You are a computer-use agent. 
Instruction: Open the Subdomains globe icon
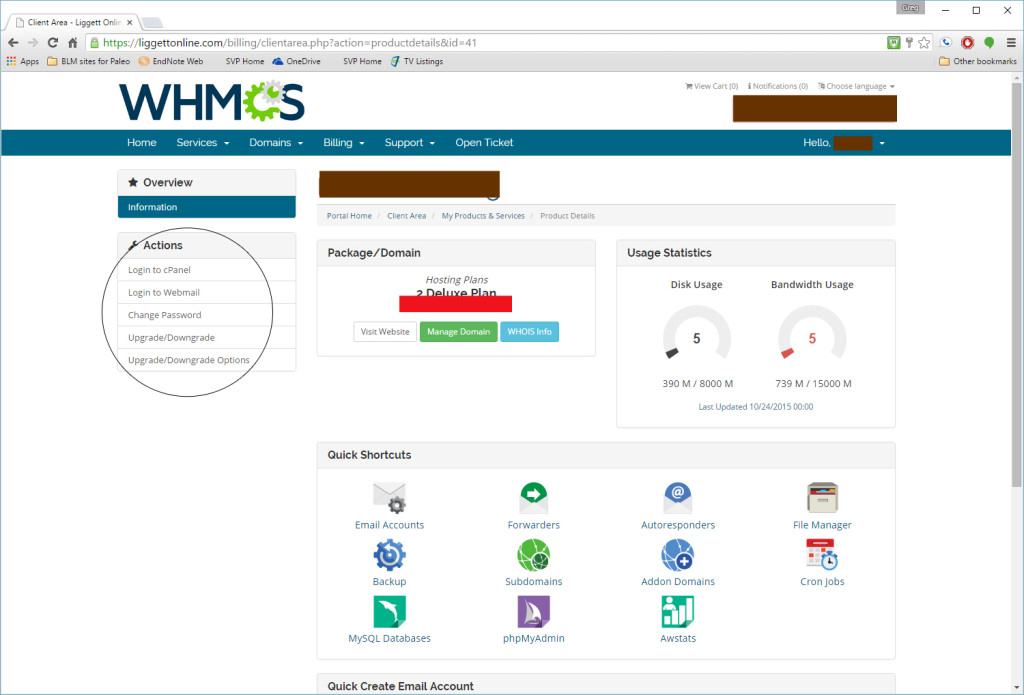(534, 555)
